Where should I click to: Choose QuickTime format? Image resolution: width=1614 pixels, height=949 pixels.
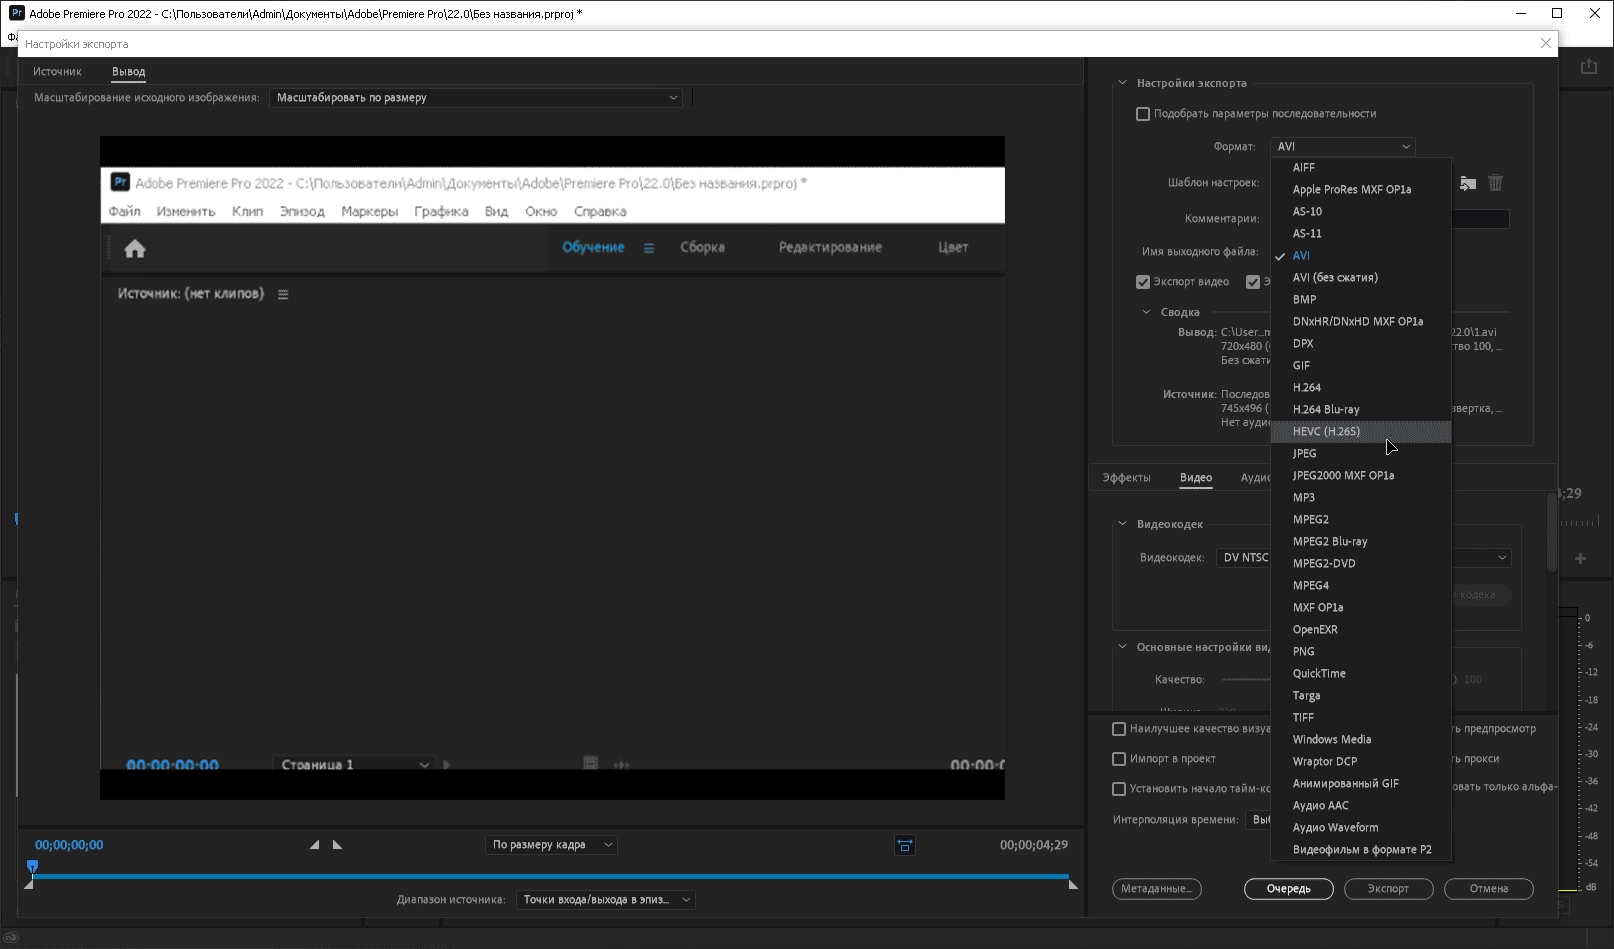point(1361,674)
